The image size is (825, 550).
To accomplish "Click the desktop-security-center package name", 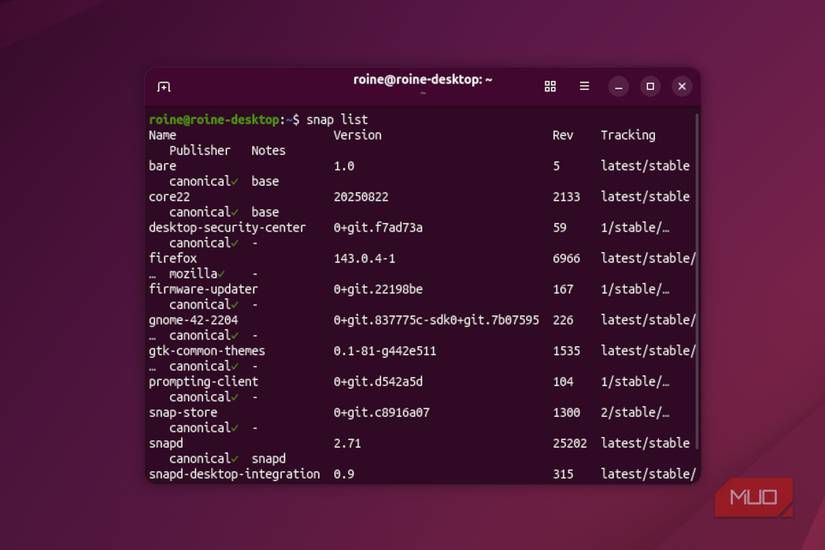I will point(227,227).
